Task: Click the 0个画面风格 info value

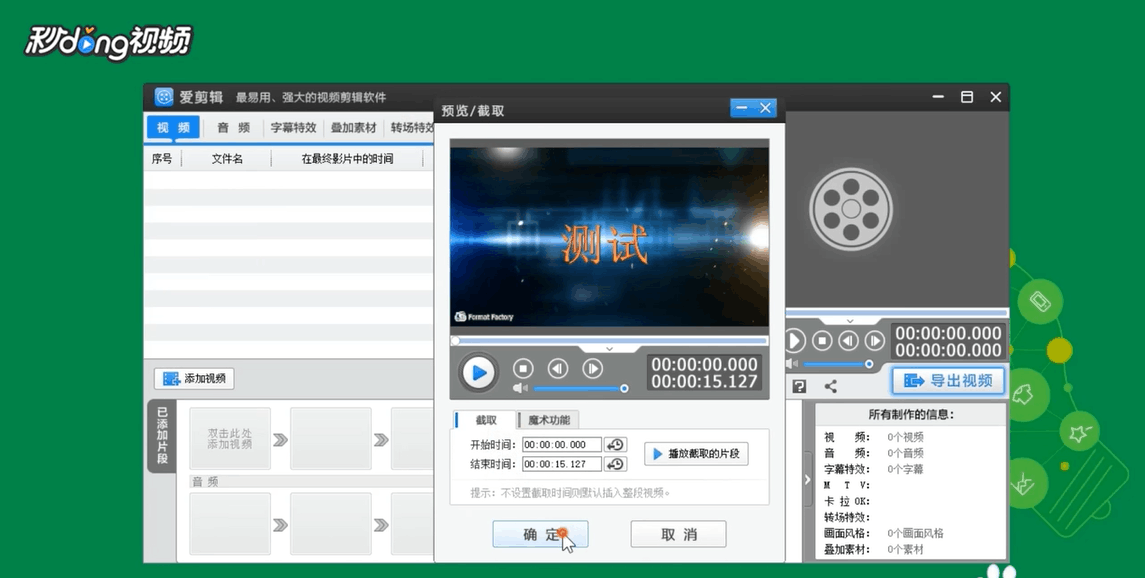Action: point(916,533)
